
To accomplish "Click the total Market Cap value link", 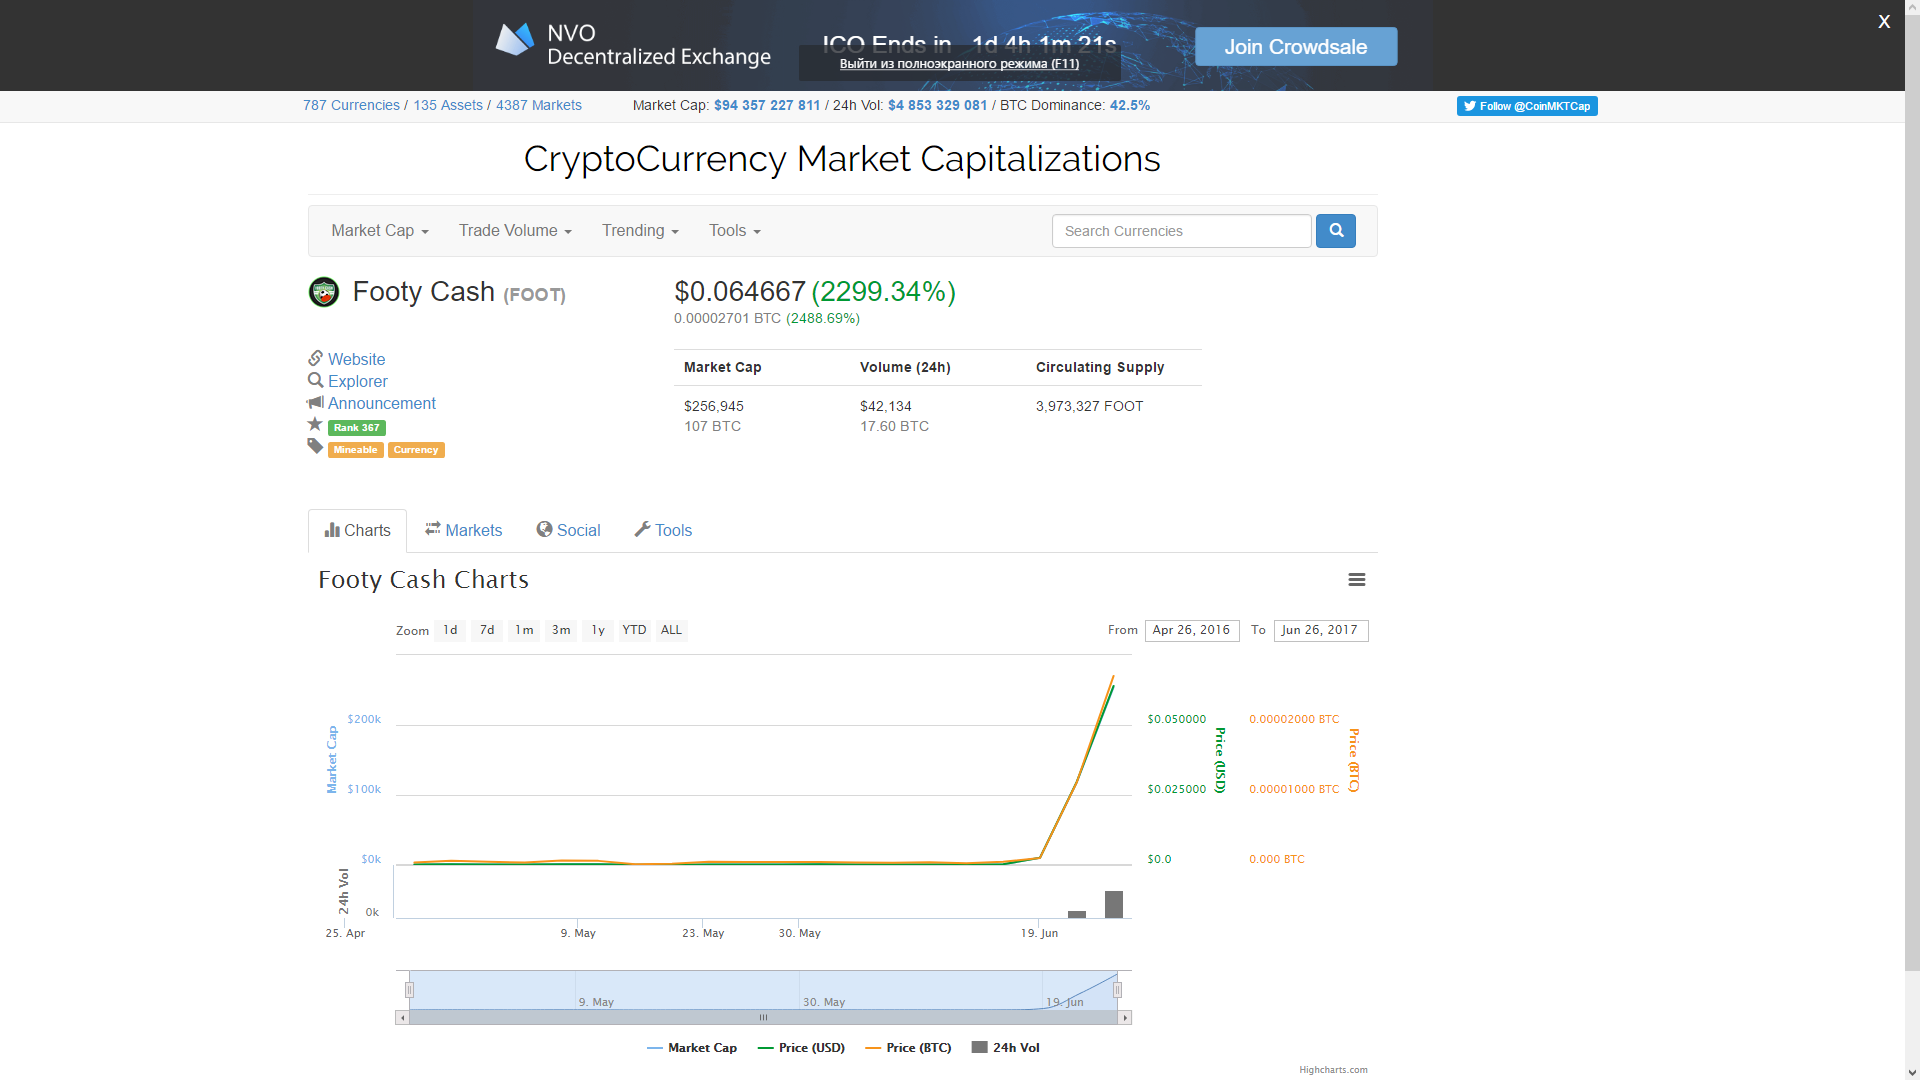I will [x=767, y=105].
